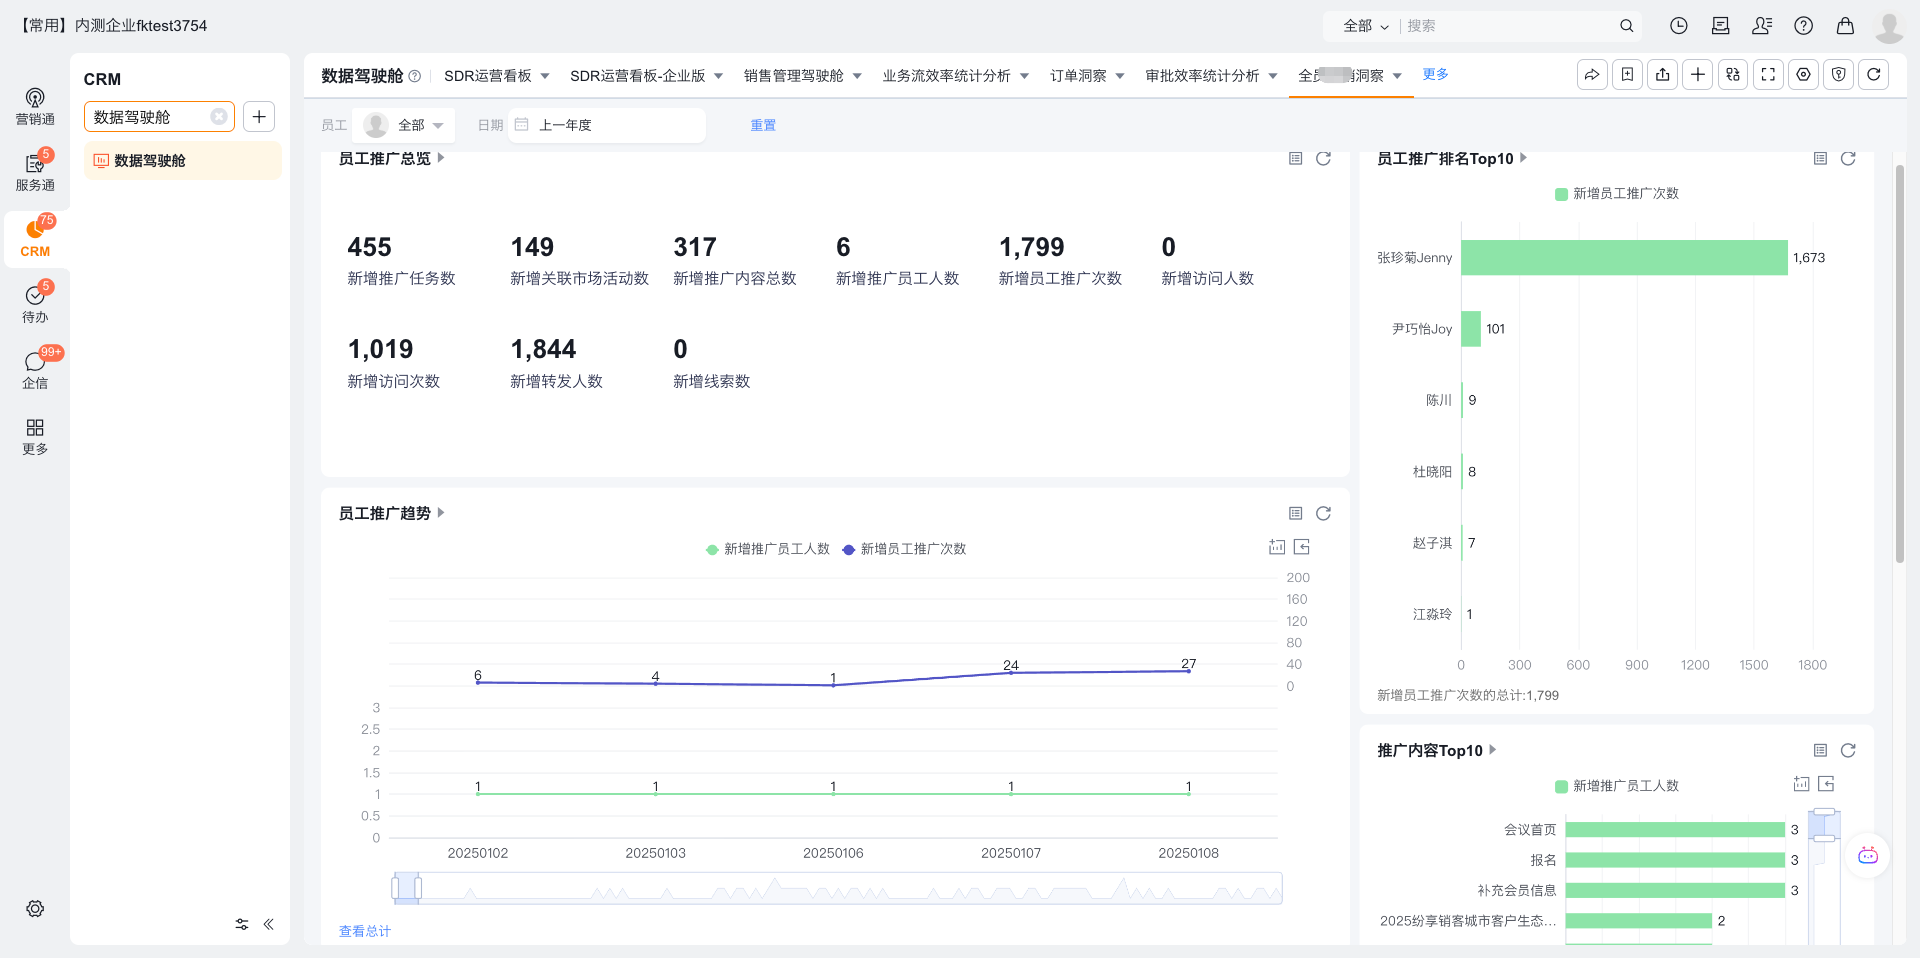The width and height of the screenshot is (1920, 958).
Task: Expand the SDR运营看板 tab dropdown arrow
Action: pos(545,76)
